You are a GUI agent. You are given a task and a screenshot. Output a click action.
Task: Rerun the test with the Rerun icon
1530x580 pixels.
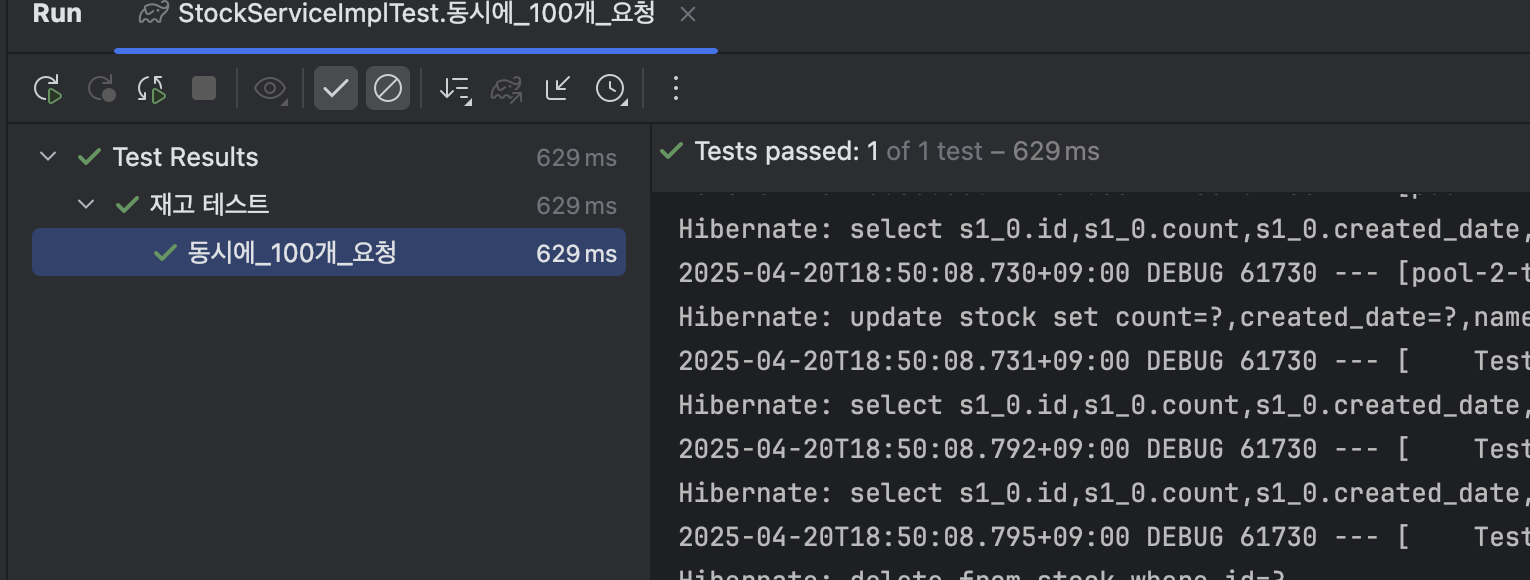click(48, 89)
